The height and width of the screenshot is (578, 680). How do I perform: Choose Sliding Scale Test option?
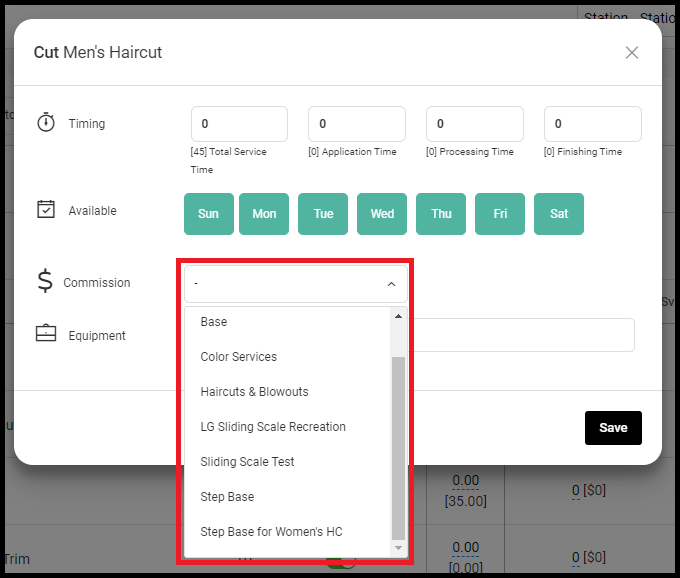(x=288, y=462)
